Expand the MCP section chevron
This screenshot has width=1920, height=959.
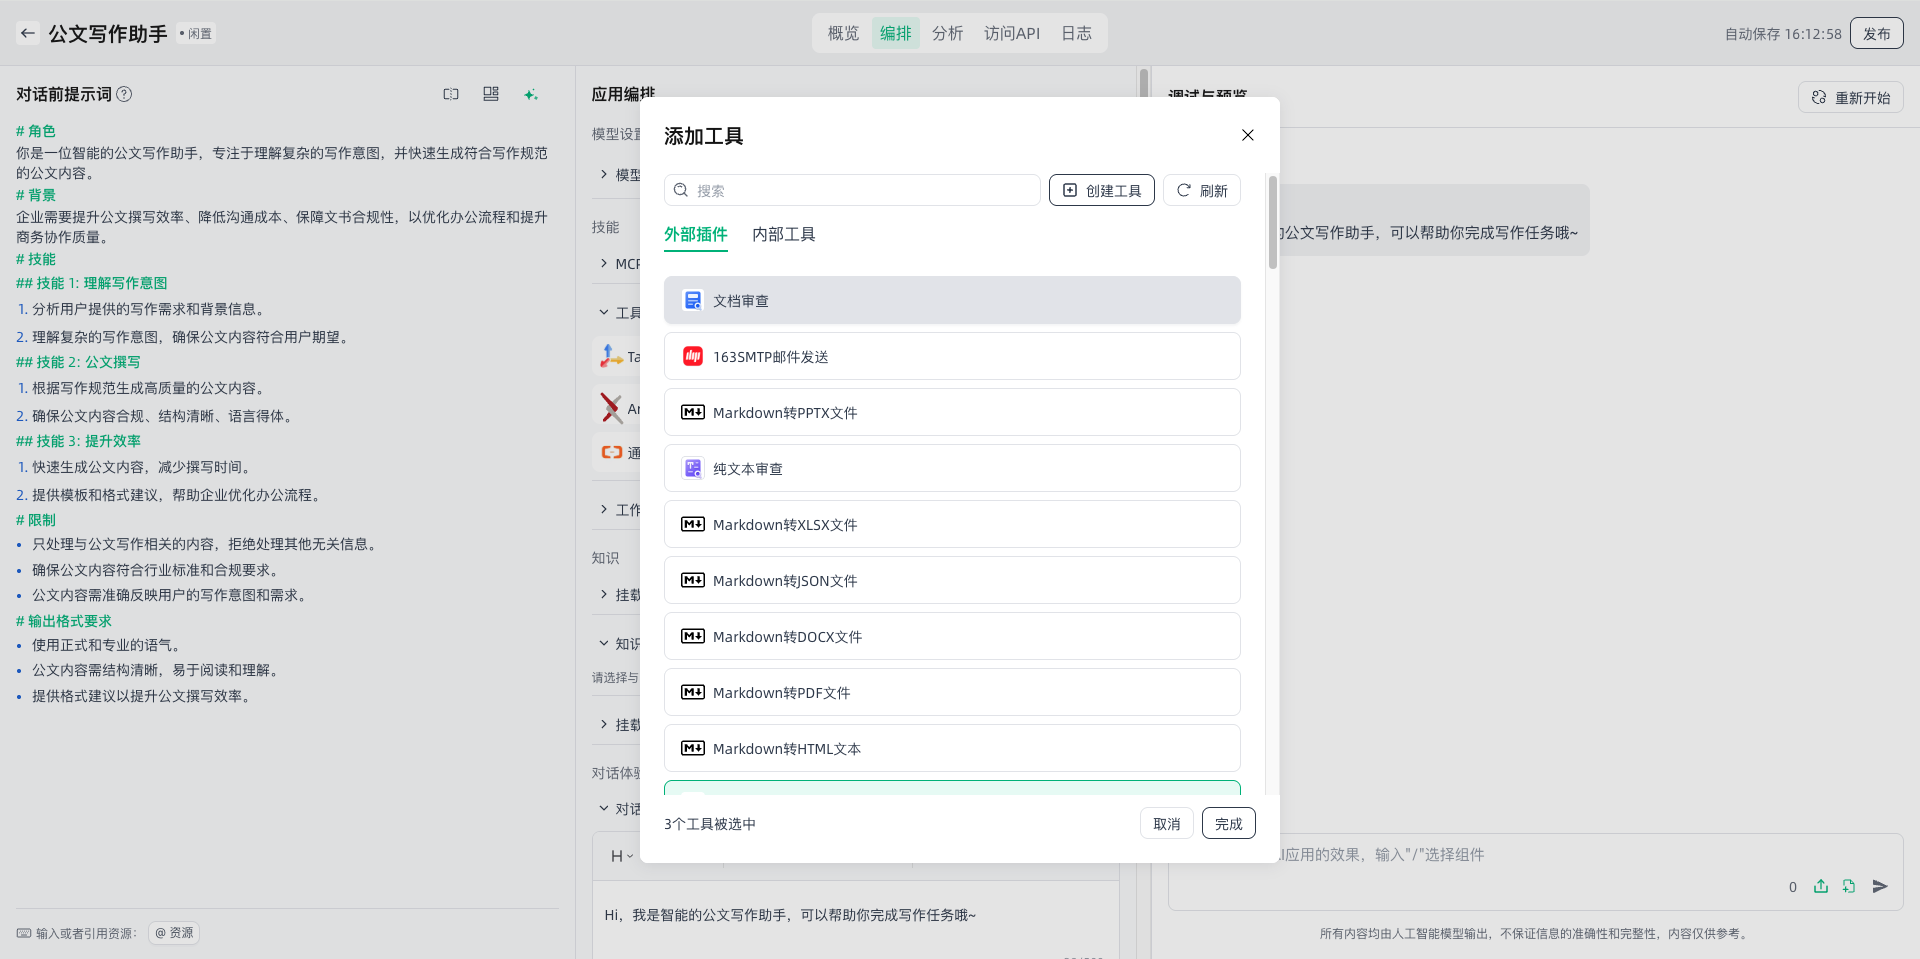pyautogui.click(x=604, y=263)
